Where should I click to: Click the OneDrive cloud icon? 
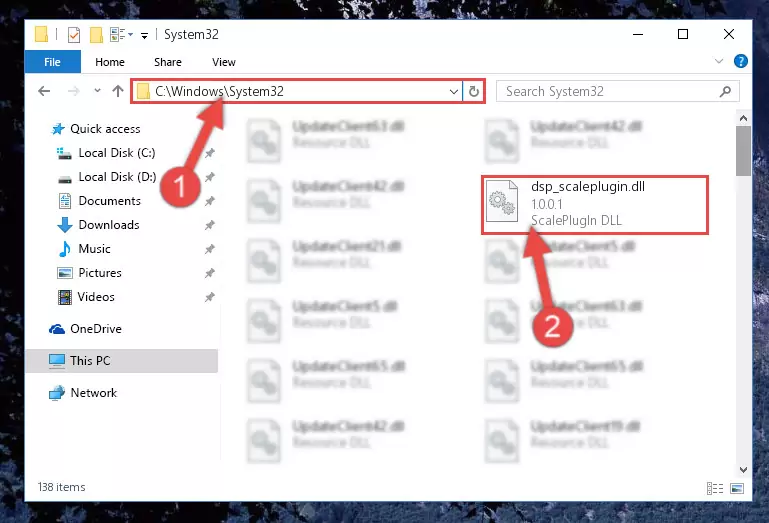pos(57,329)
